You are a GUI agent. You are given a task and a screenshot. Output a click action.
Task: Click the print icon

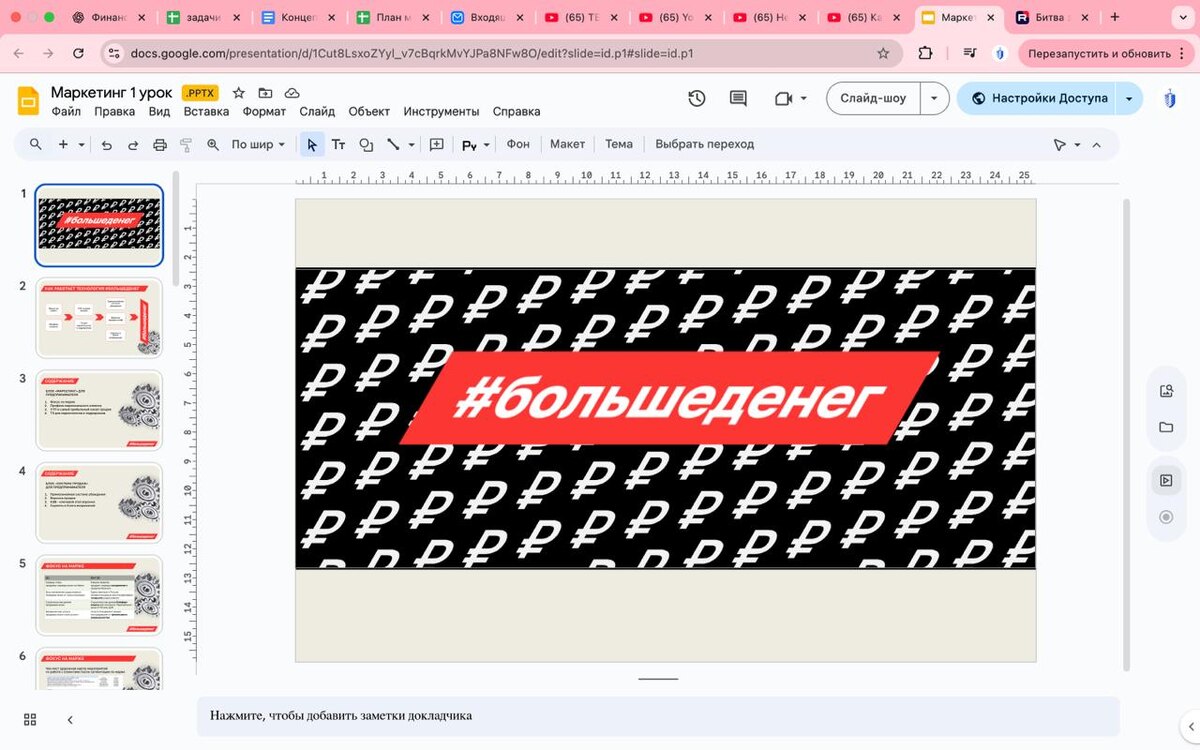[160, 145]
